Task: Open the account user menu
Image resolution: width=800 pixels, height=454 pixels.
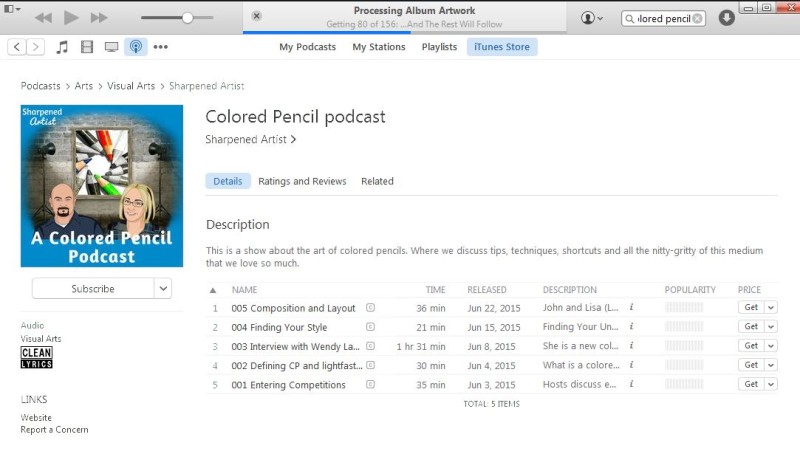Action: 592,18
